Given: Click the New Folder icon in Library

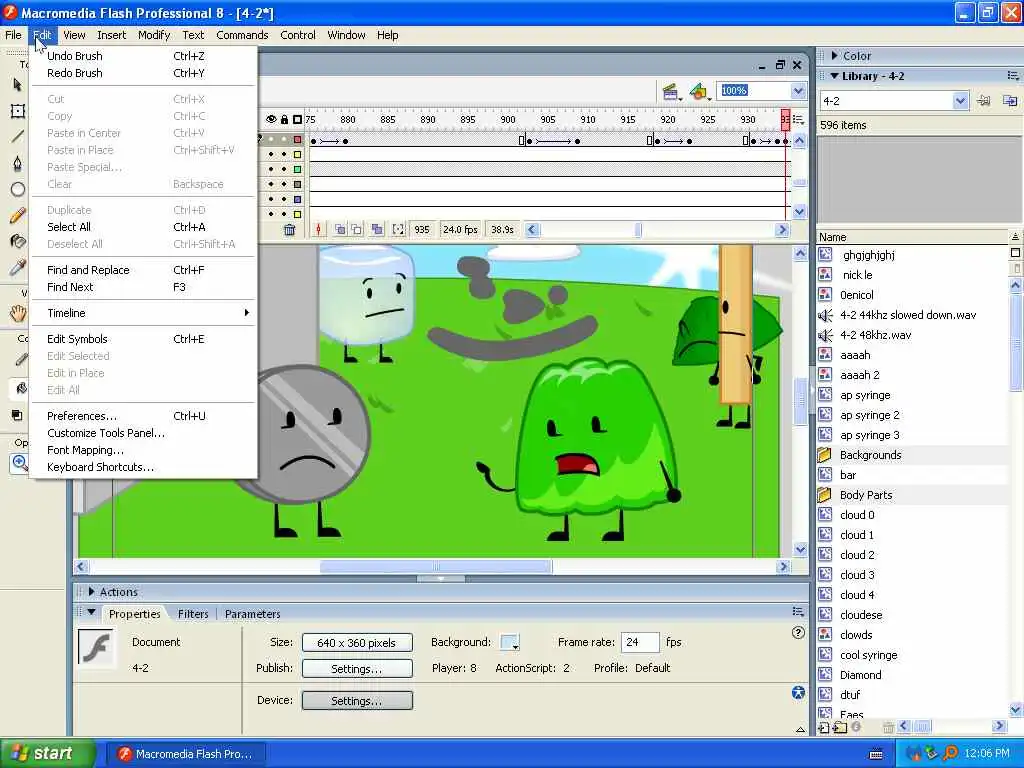Looking at the screenshot, I should coord(840,728).
